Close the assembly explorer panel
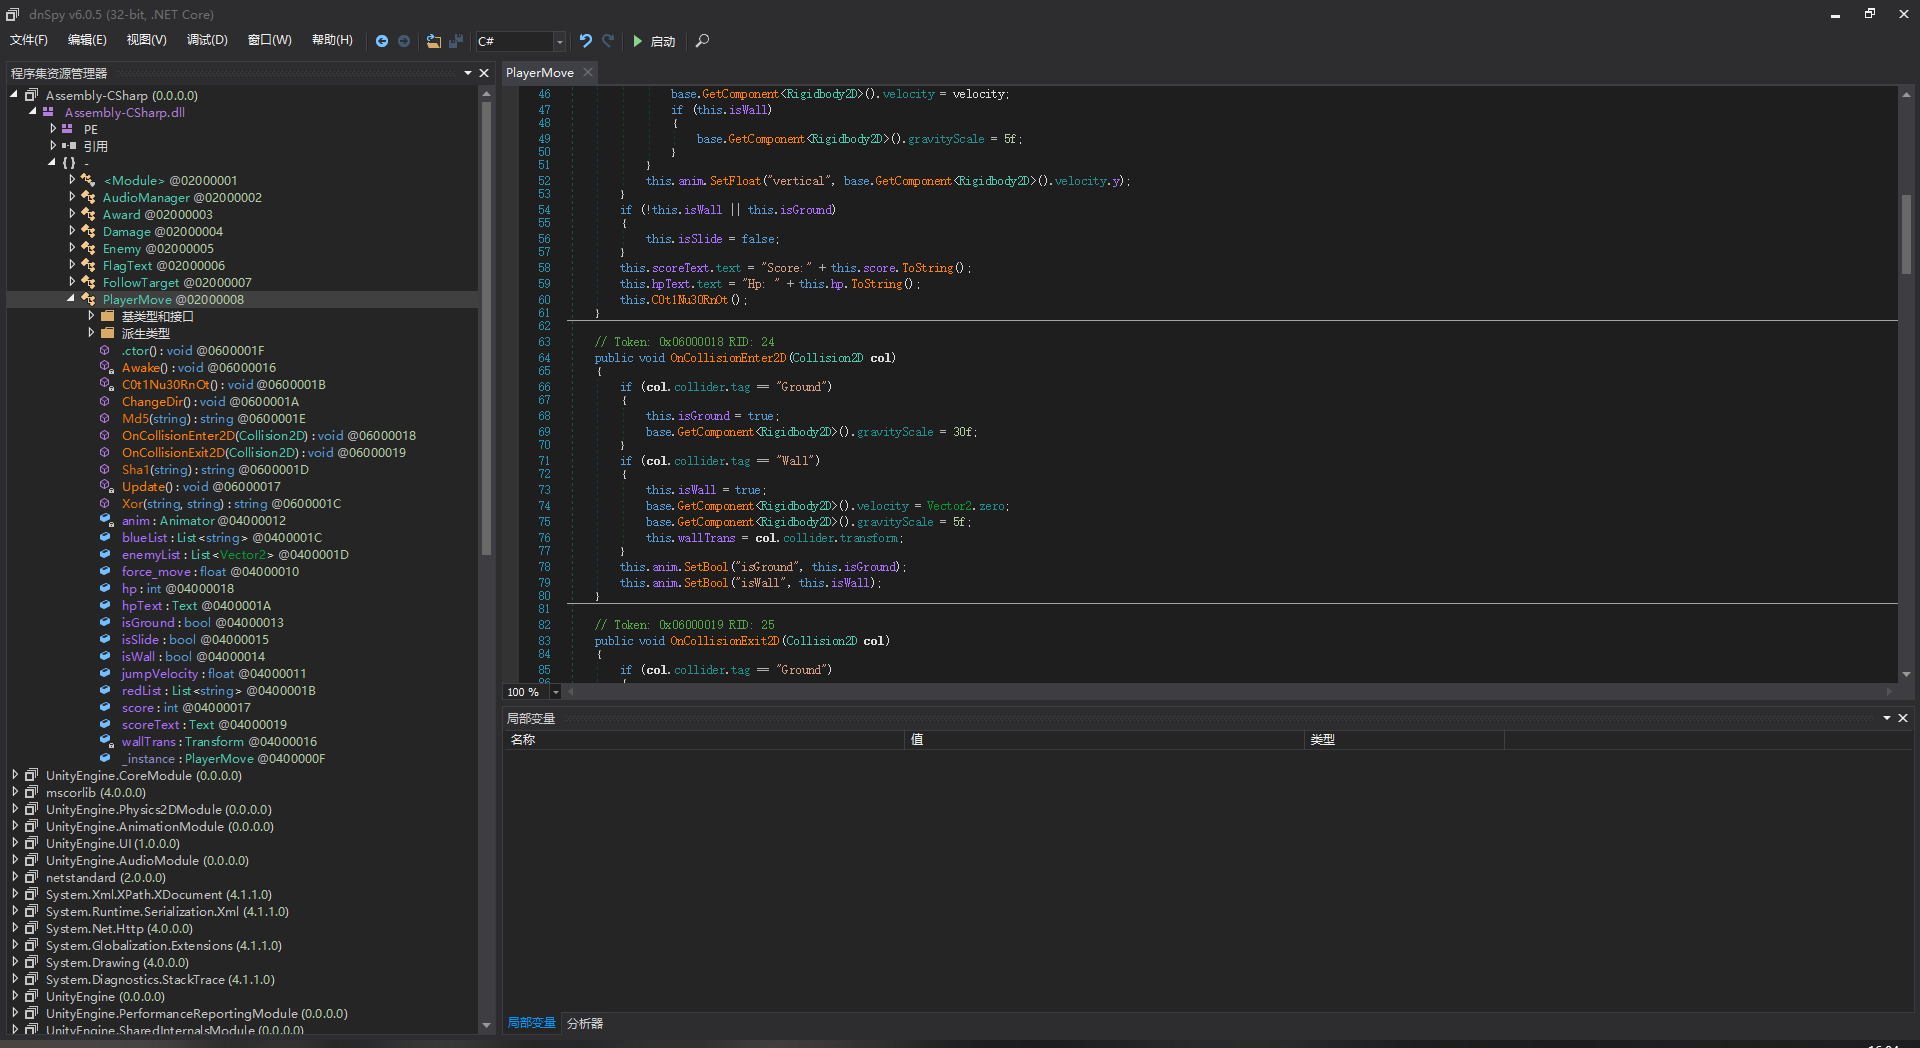The height and width of the screenshot is (1048, 1920). point(484,73)
